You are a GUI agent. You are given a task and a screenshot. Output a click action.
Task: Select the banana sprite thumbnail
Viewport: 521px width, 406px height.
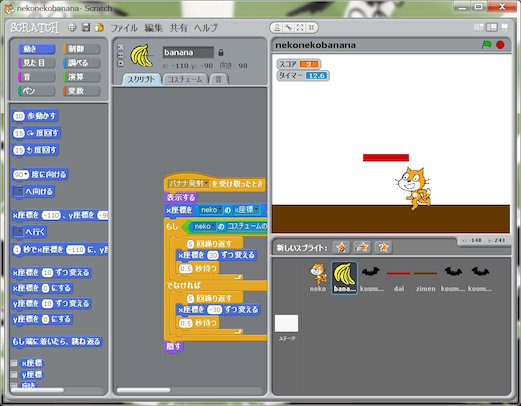344,278
